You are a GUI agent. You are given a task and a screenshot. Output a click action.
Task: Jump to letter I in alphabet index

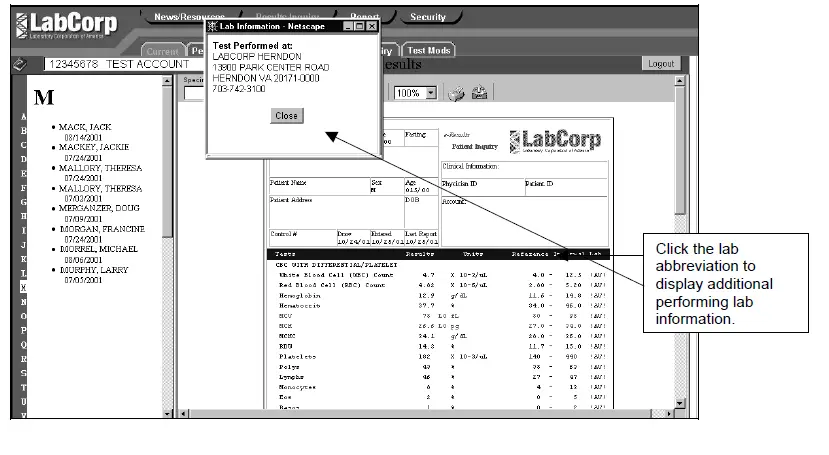click(23, 230)
